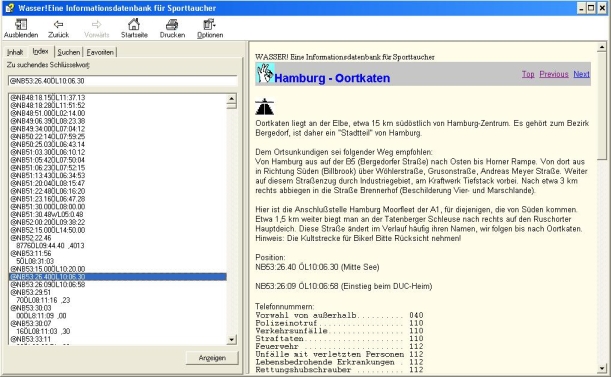
Task: Select index sub-entry 877ÖL09:44.40 ,4013
Action: click(x=50, y=246)
